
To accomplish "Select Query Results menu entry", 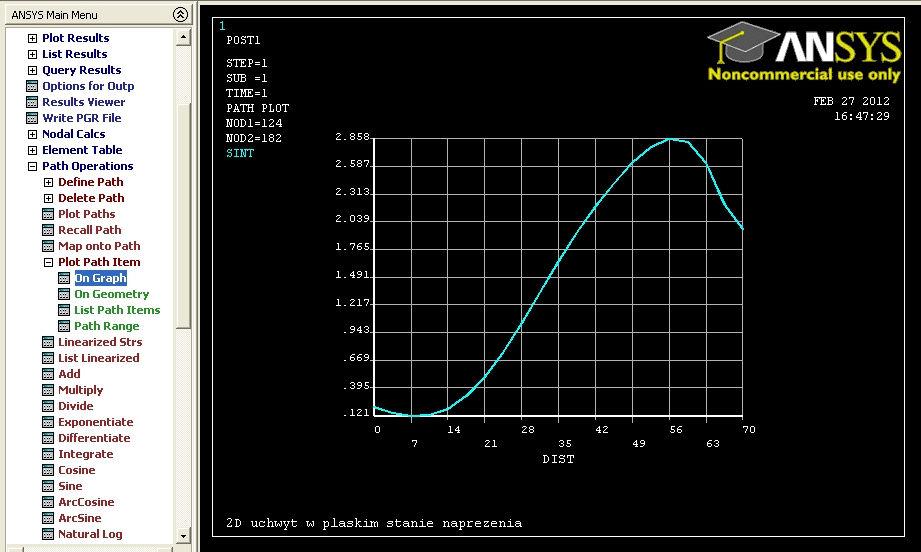I will click(x=82, y=70).
